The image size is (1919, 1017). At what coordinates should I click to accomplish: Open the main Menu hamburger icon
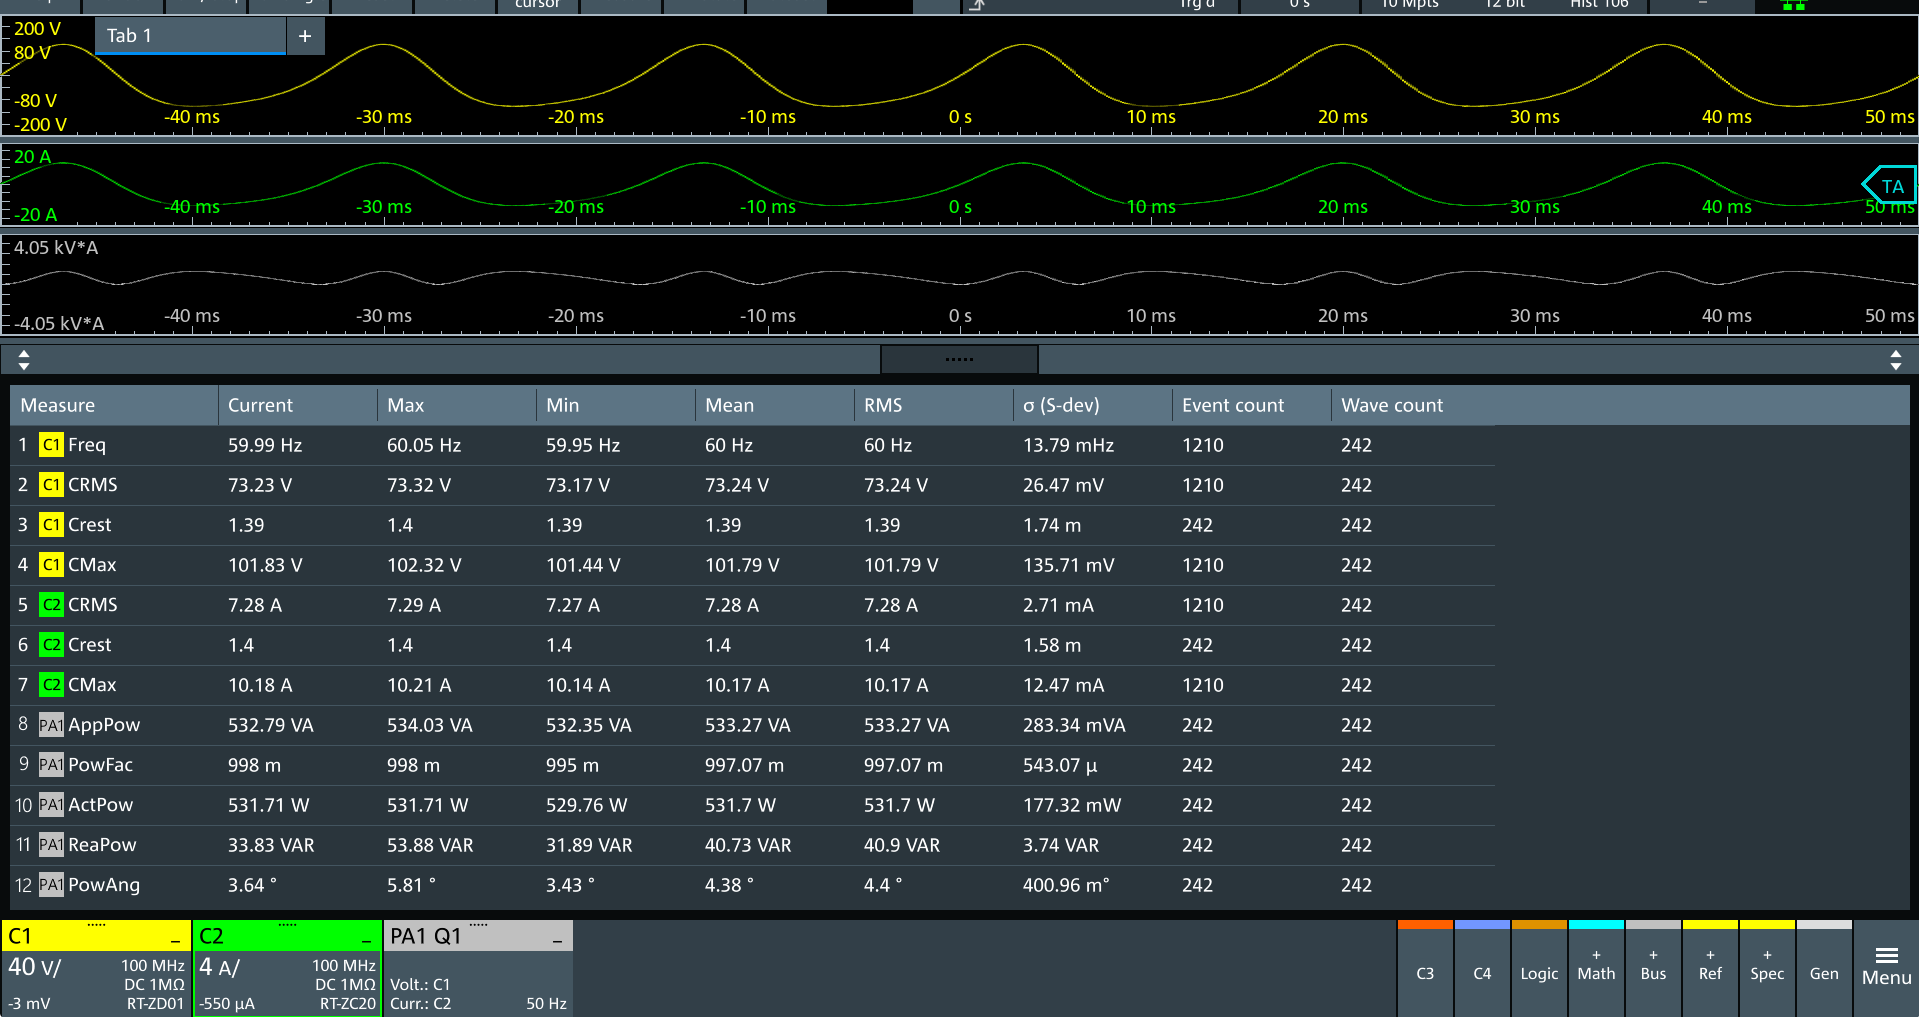[x=1886, y=967]
